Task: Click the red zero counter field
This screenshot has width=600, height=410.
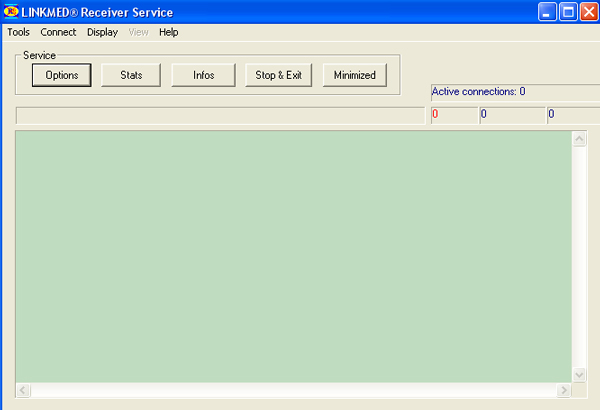Action: pyautogui.click(x=454, y=115)
